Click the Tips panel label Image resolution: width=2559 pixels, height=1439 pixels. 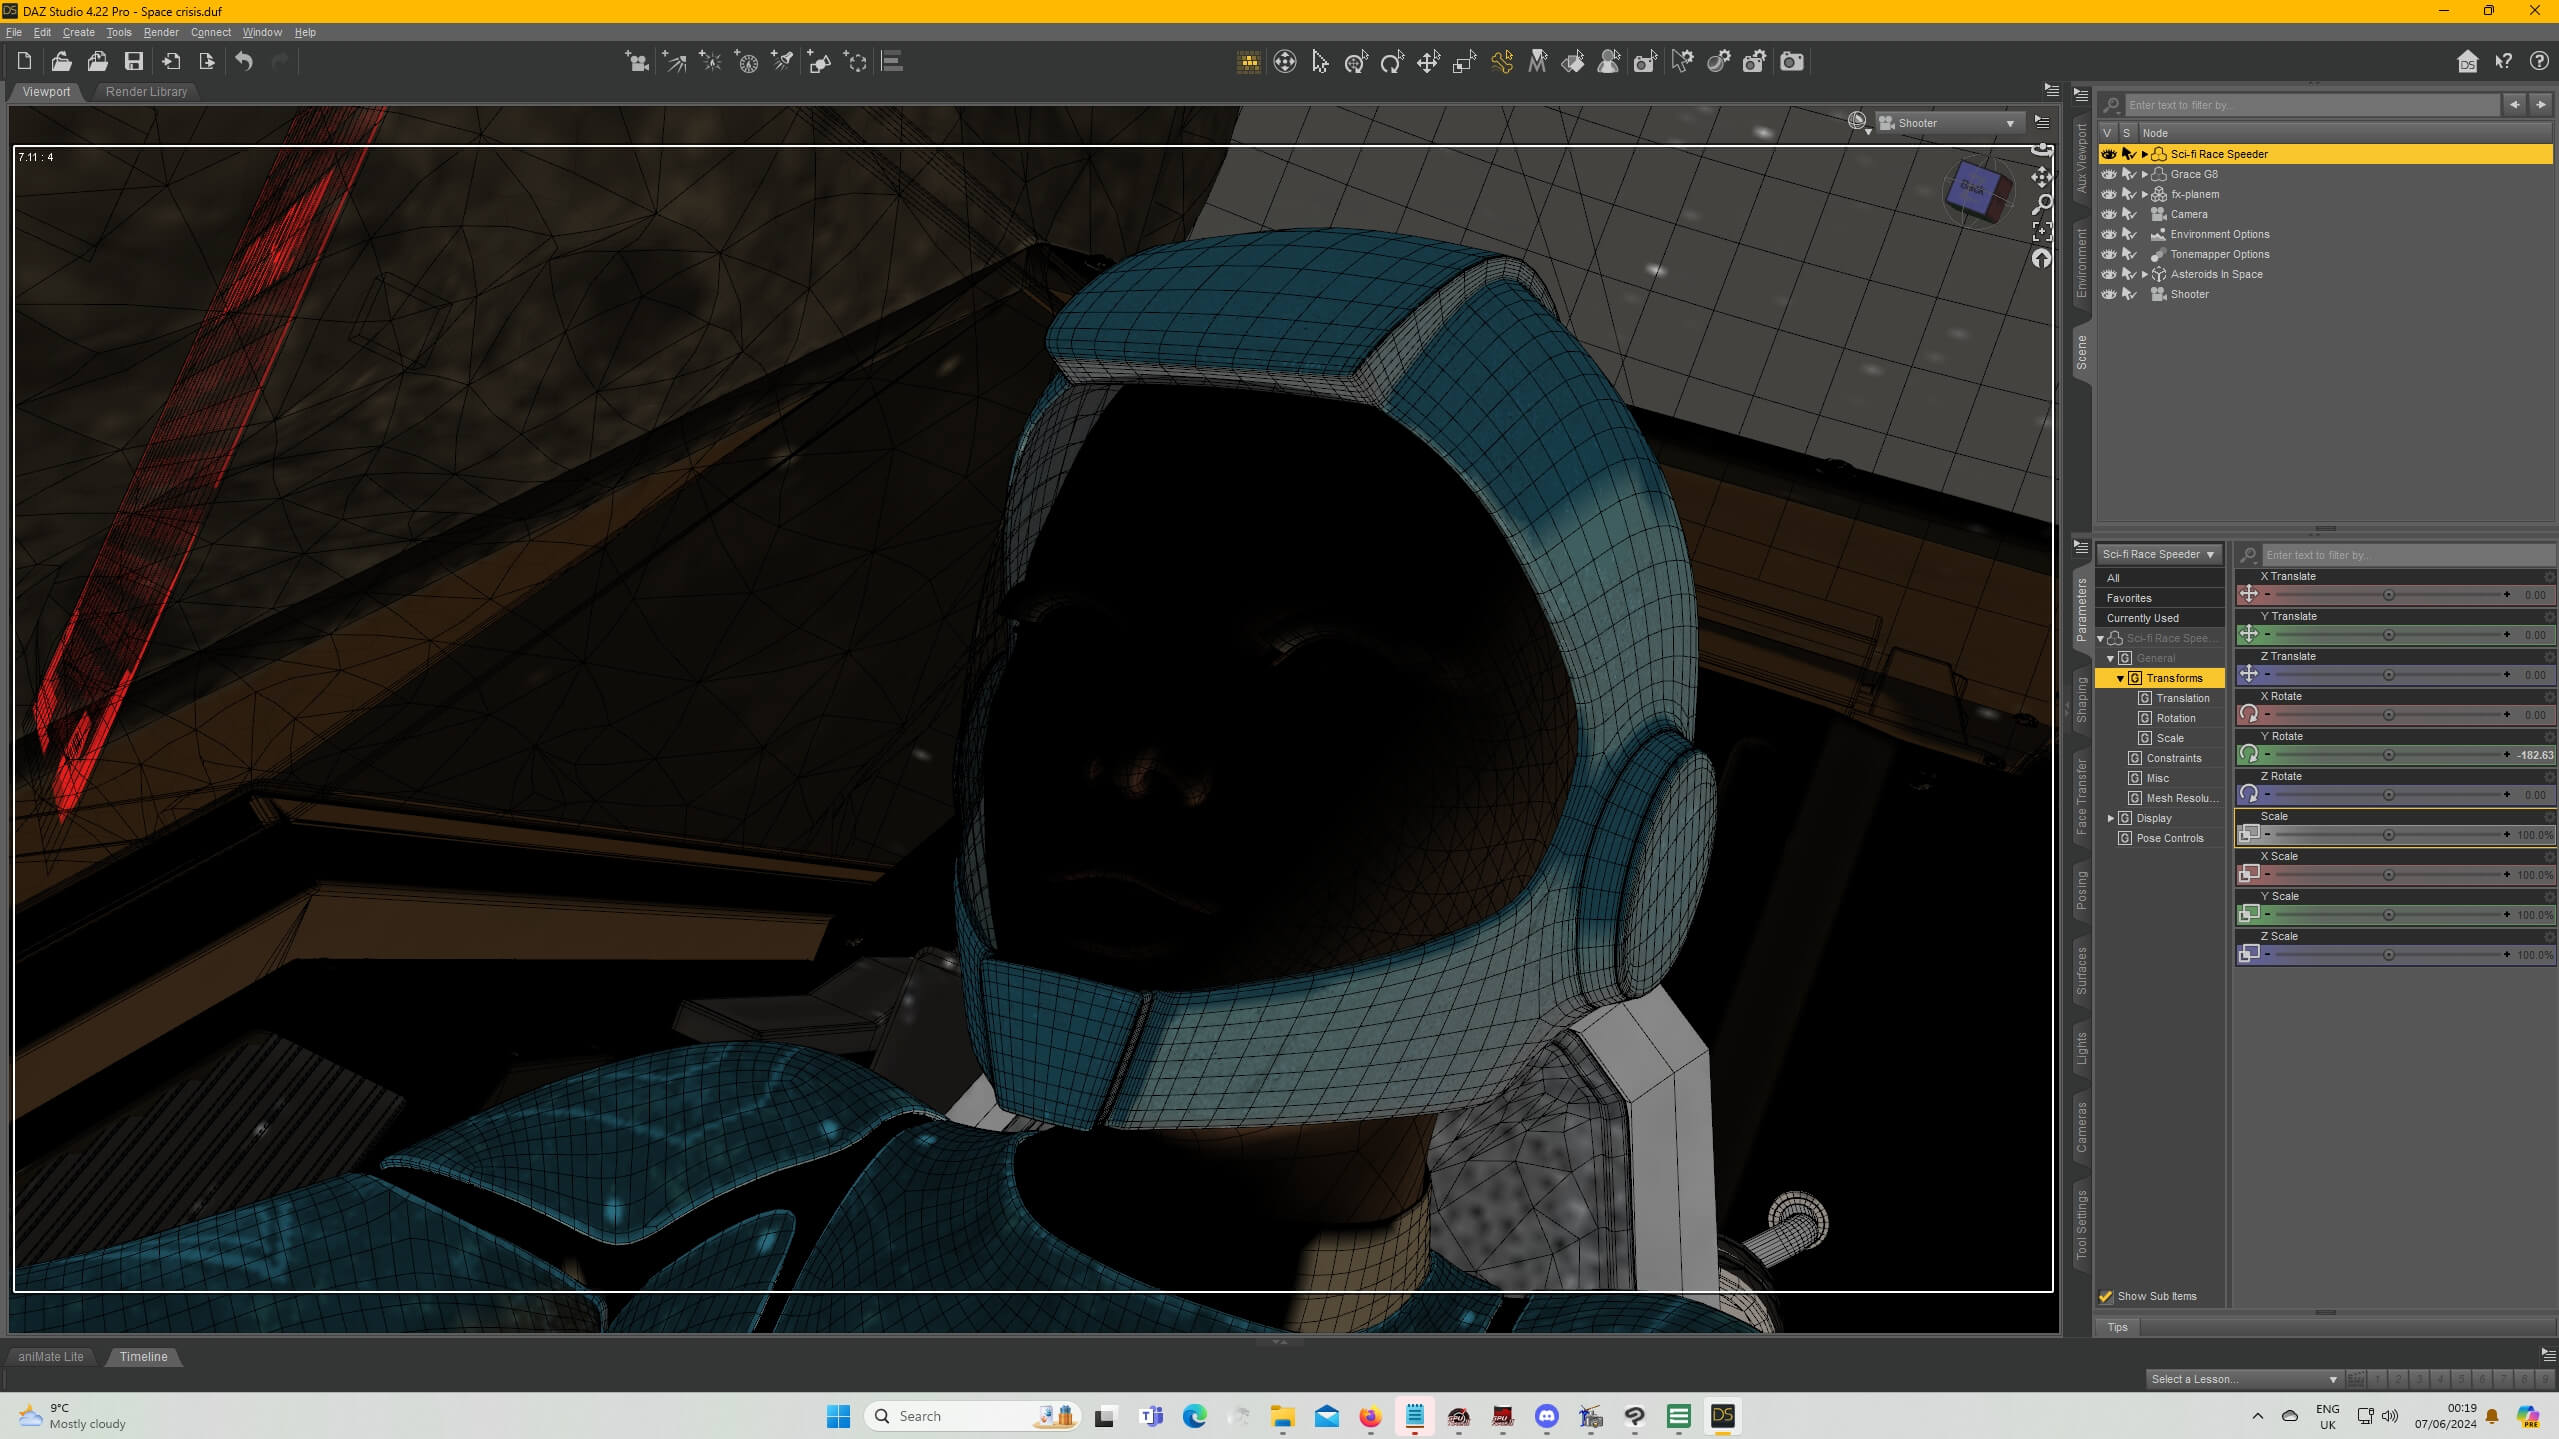click(2117, 1327)
